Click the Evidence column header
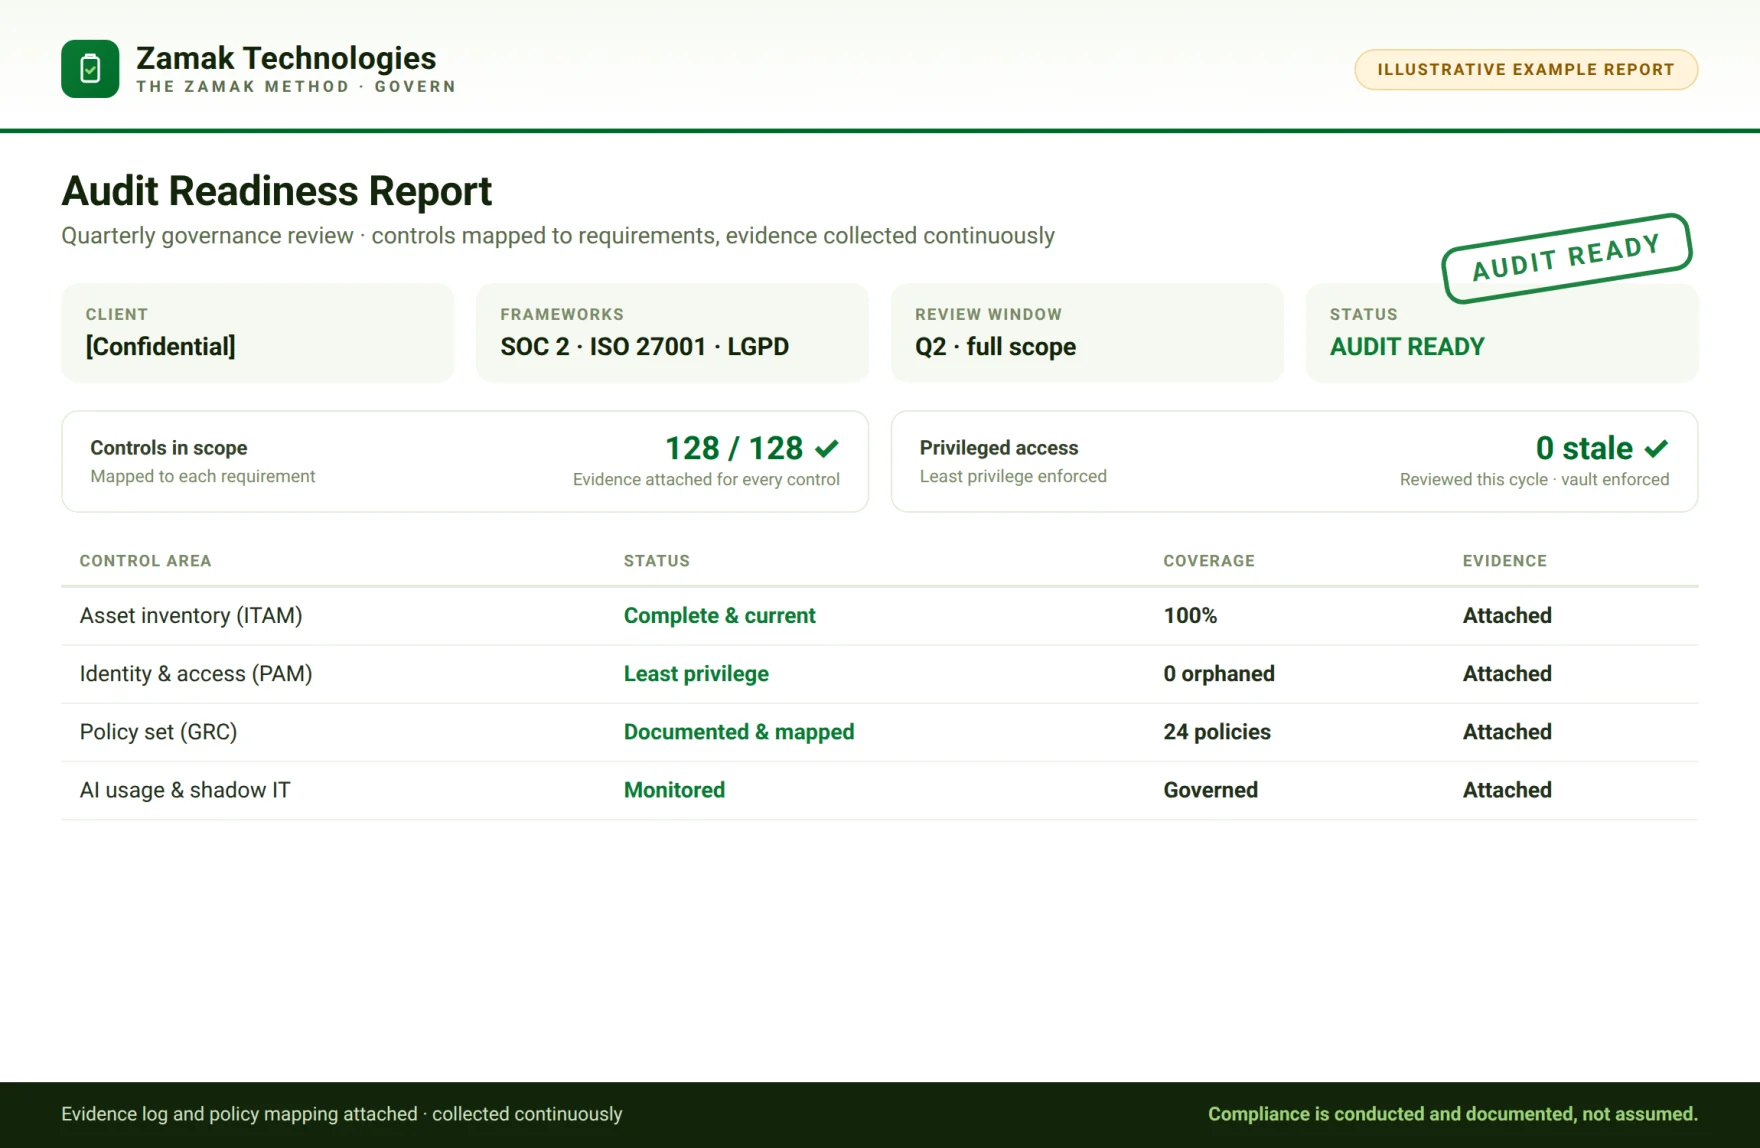Viewport: 1760px width, 1148px height. [x=1505, y=561]
